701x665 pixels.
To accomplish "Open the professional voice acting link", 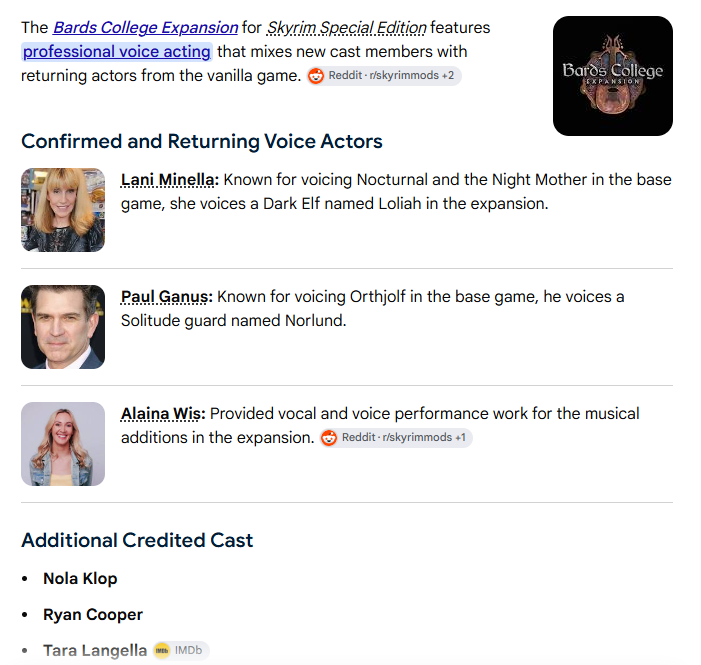I will tap(117, 52).
